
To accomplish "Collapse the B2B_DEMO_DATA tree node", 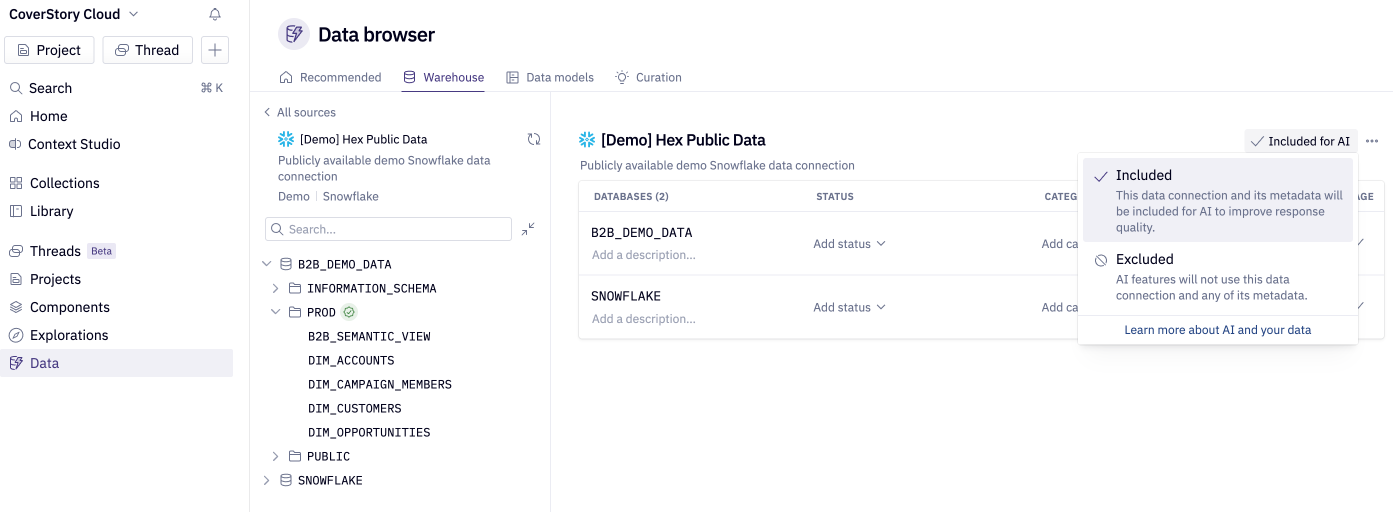I will click(266, 264).
